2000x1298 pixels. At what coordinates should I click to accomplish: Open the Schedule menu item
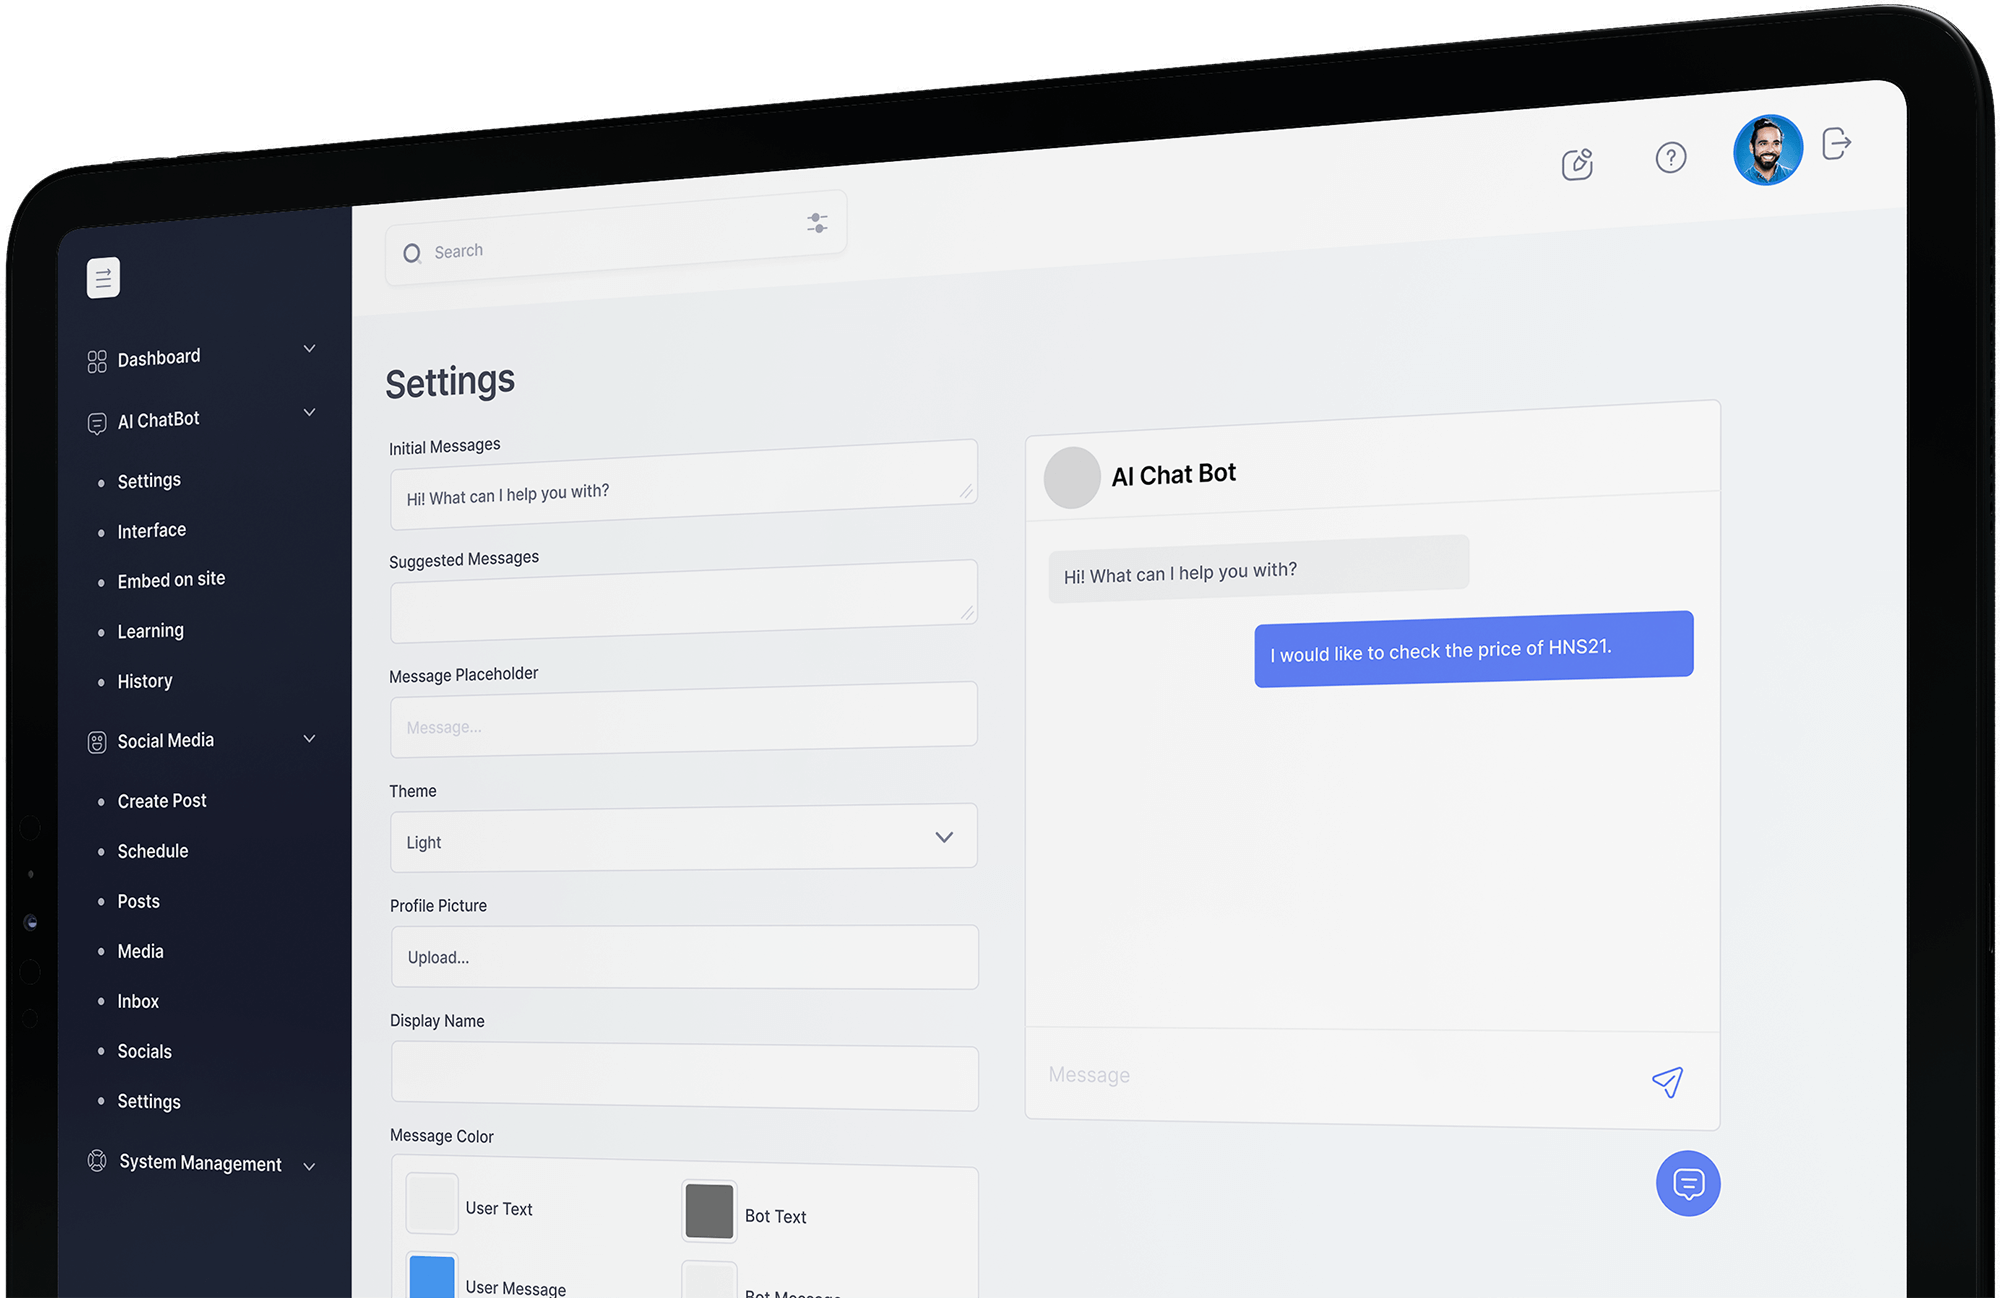click(153, 851)
